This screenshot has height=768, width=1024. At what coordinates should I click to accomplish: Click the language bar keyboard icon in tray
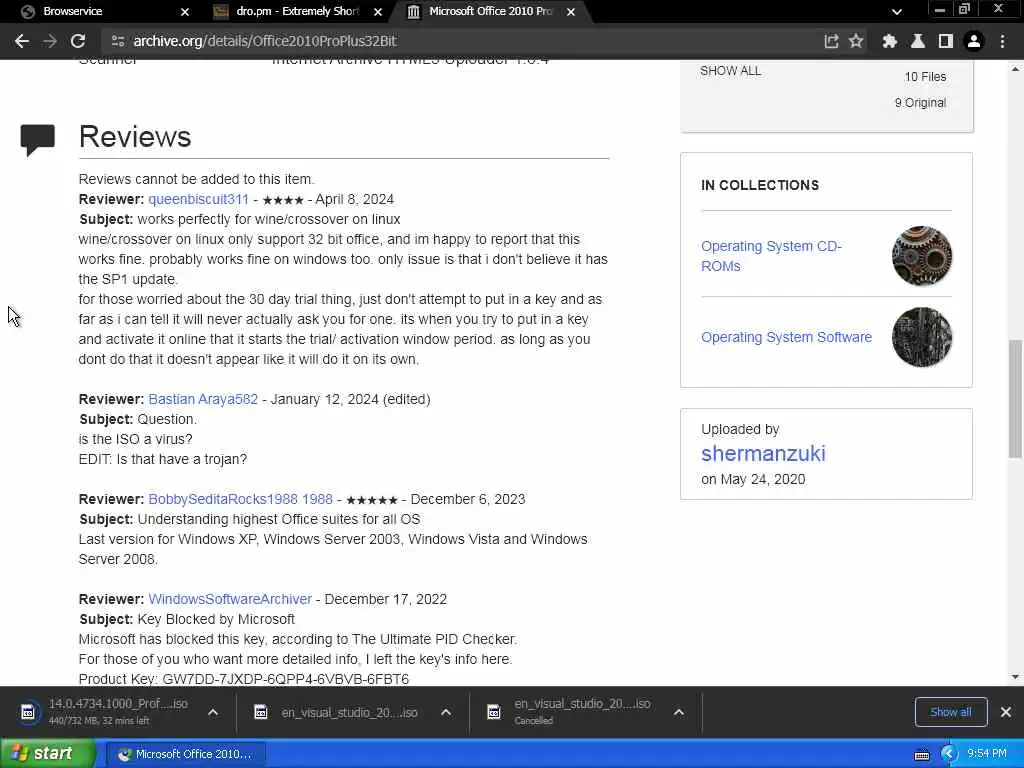[x=922, y=755]
